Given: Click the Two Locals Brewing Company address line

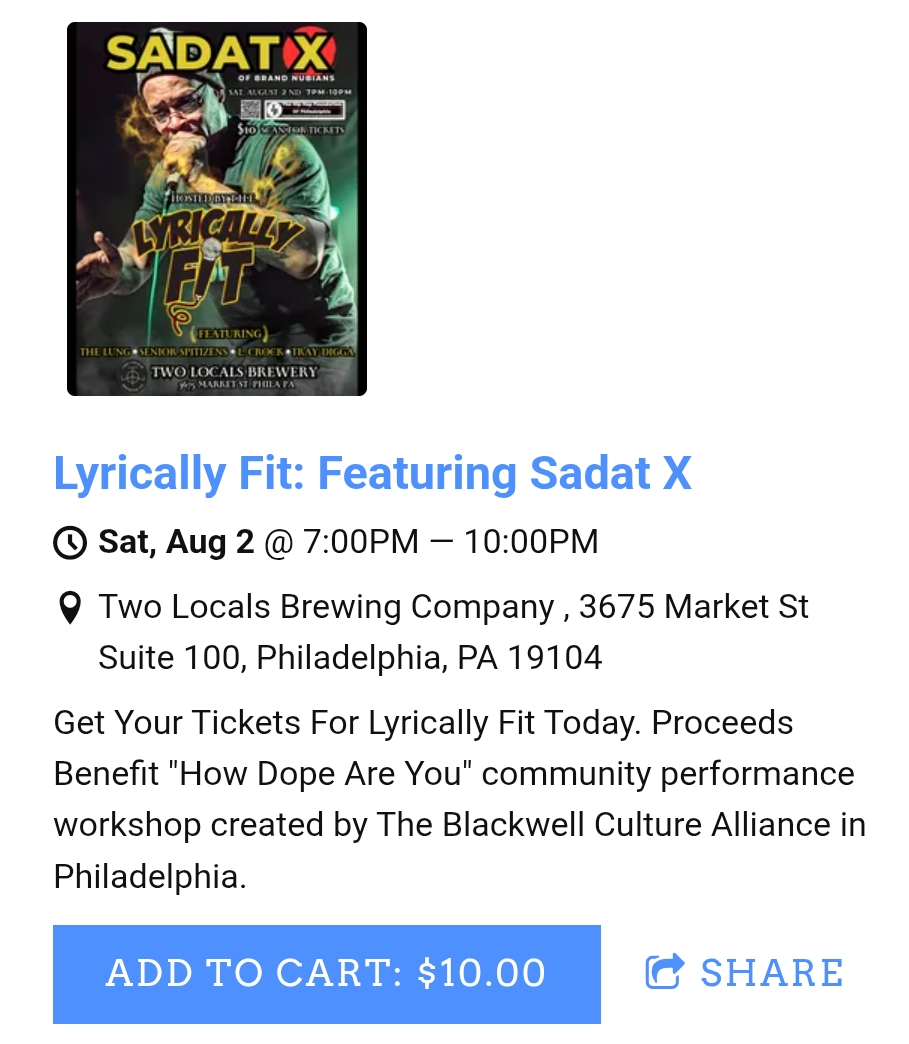Looking at the screenshot, I should click(453, 607).
